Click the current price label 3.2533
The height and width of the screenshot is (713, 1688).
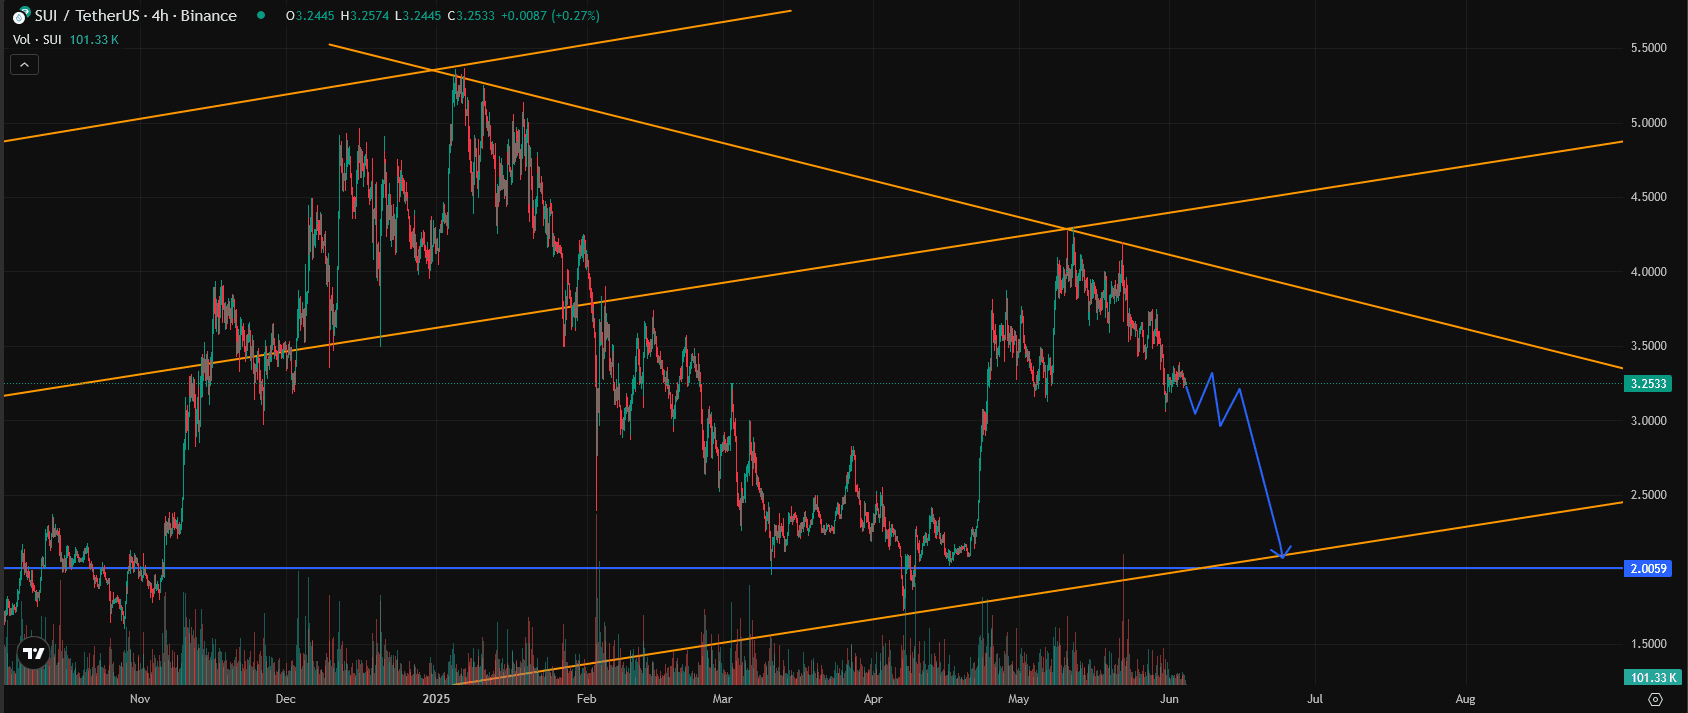[1649, 384]
